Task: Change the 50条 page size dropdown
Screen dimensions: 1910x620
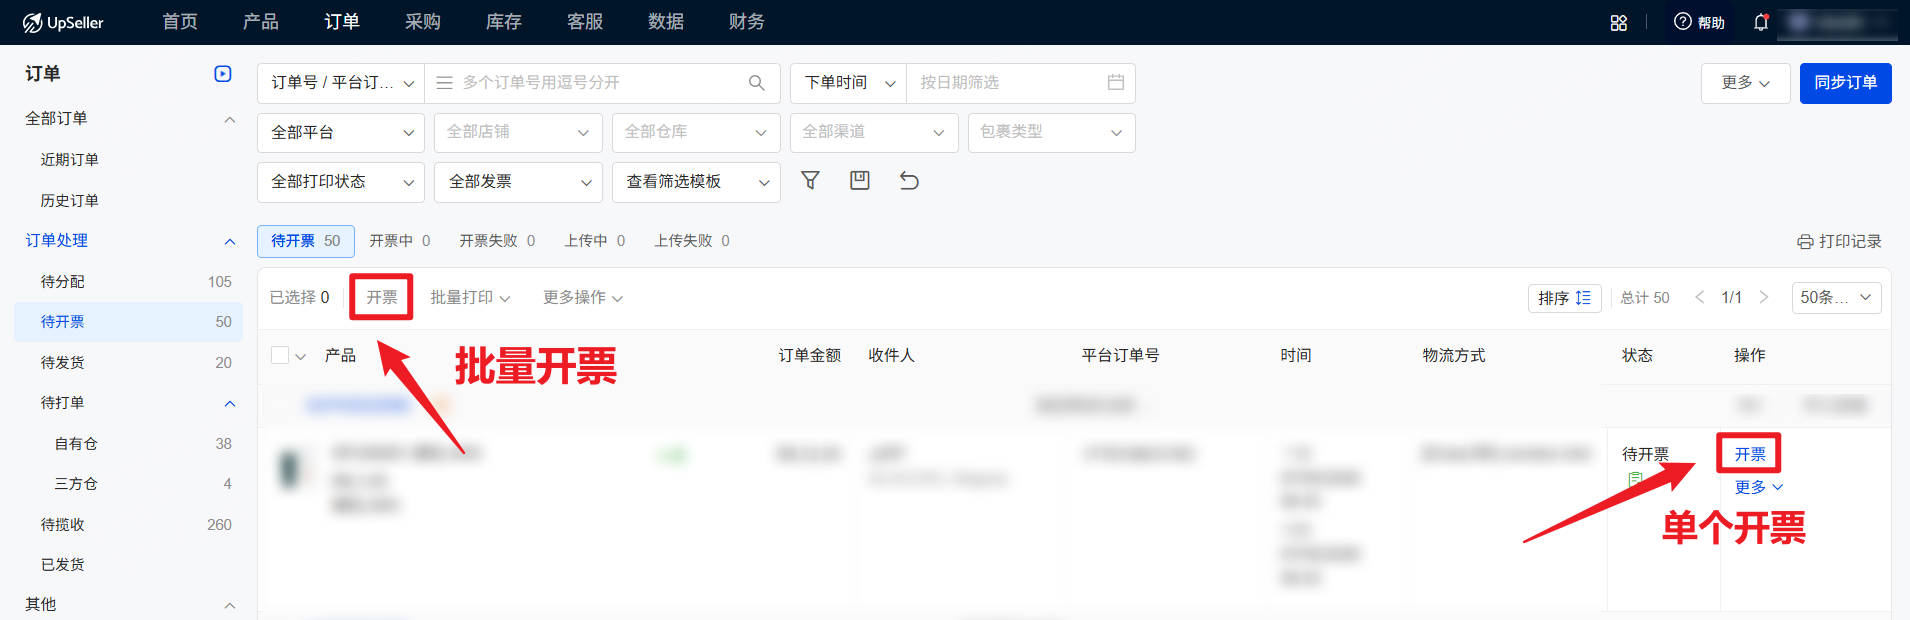Action: coord(1837,297)
